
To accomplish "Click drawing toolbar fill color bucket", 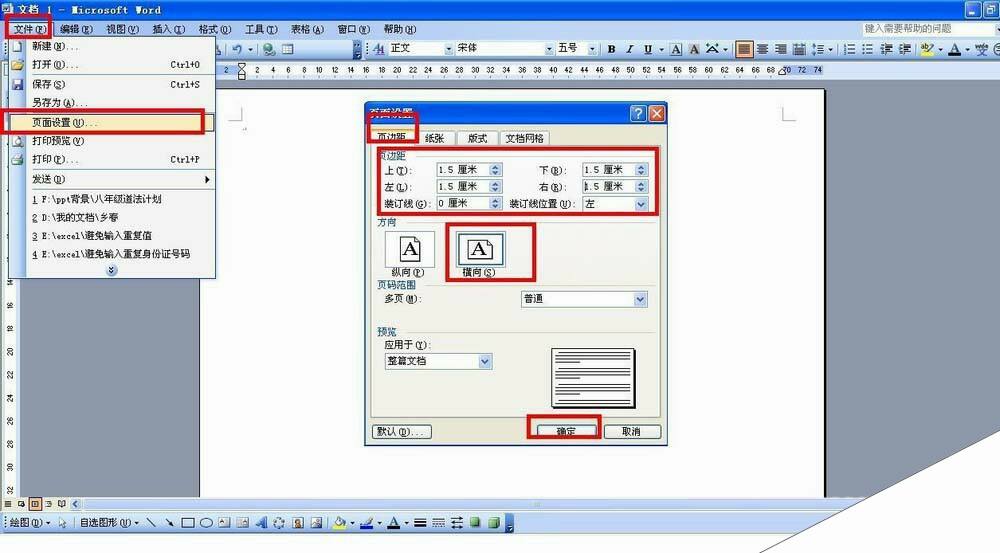I will pos(339,522).
